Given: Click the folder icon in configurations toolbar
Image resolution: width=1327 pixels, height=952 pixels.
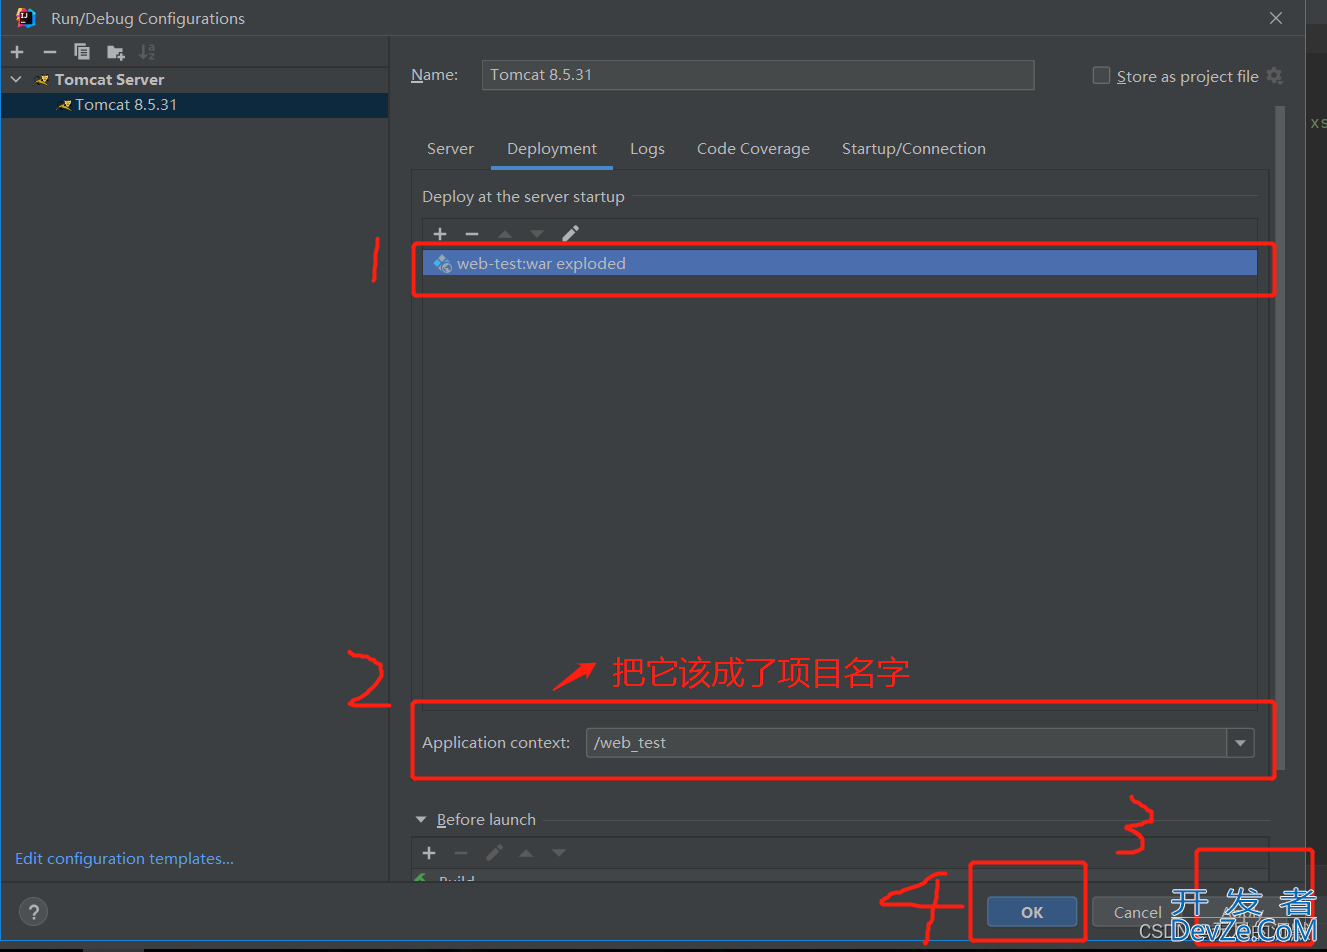Looking at the screenshot, I should (x=116, y=52).
